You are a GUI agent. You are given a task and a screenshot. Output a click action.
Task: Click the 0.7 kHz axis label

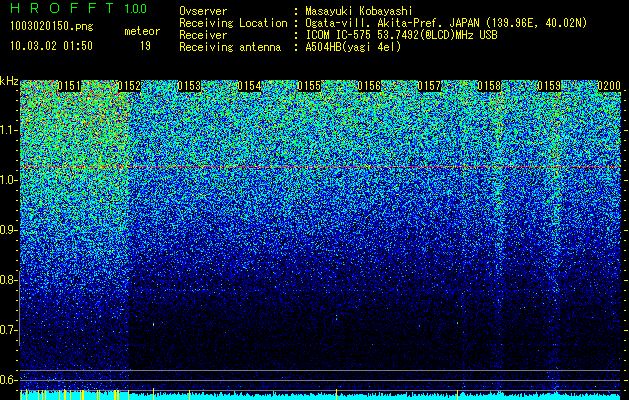(9, 330)
